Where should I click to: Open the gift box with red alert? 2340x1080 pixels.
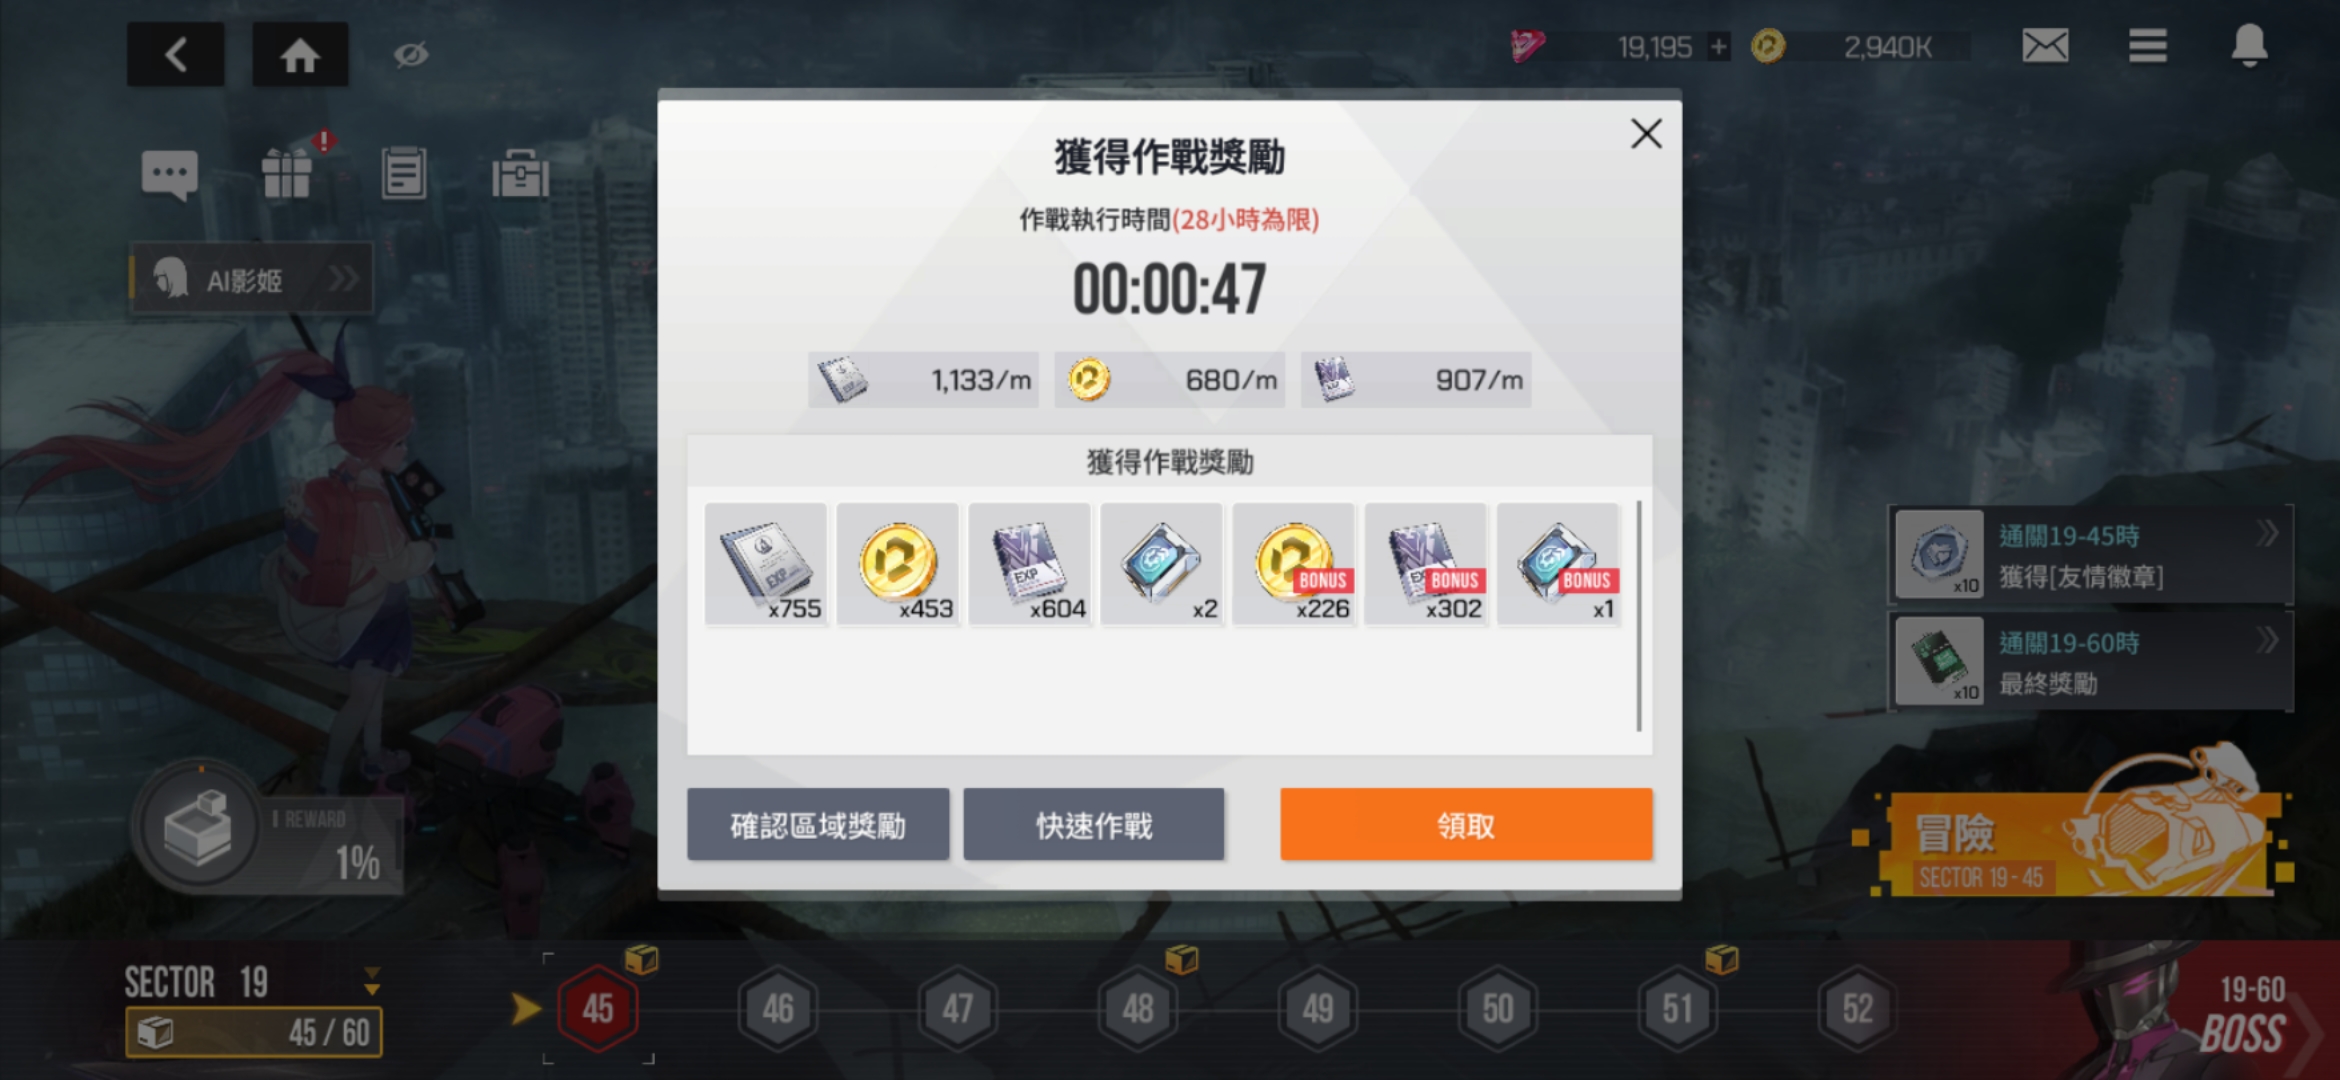click(x=288, y=172)
